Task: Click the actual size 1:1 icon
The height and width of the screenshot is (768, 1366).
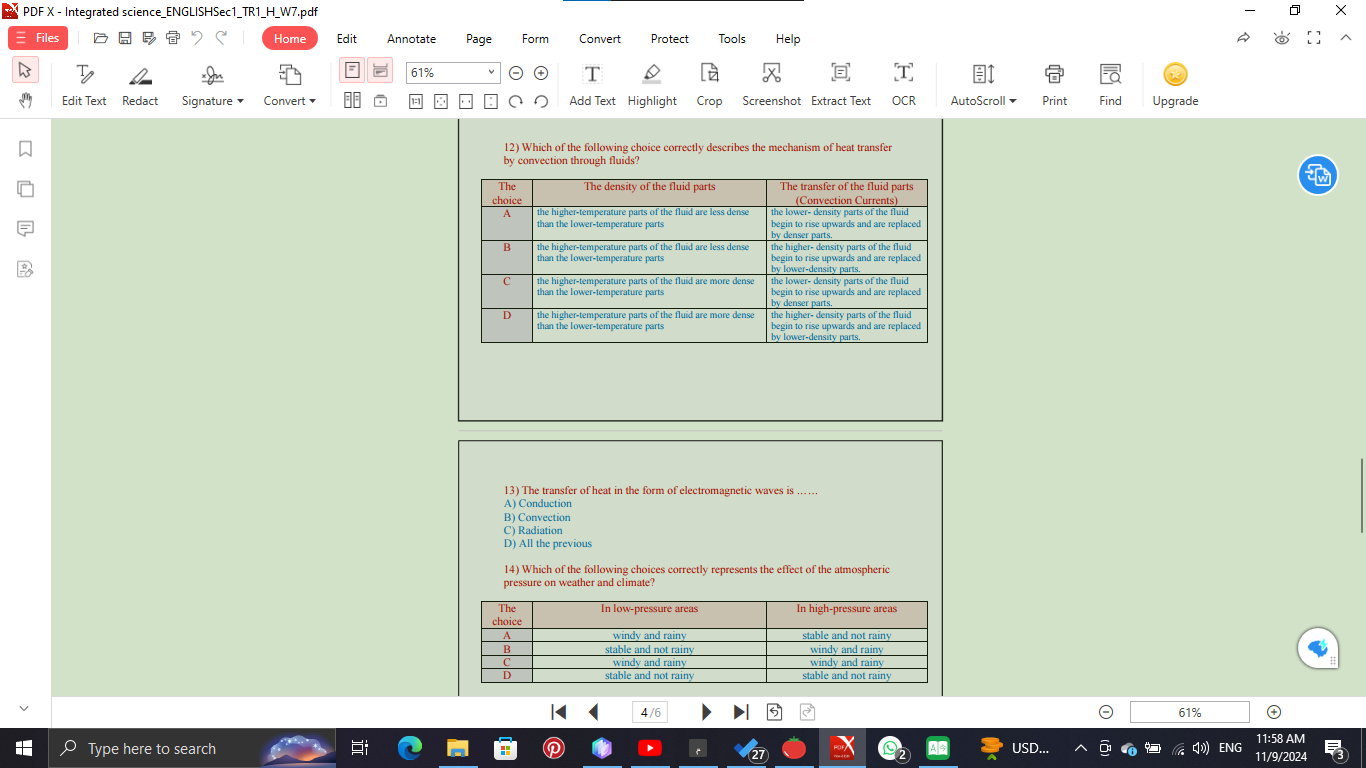Action: pos(416,101)
